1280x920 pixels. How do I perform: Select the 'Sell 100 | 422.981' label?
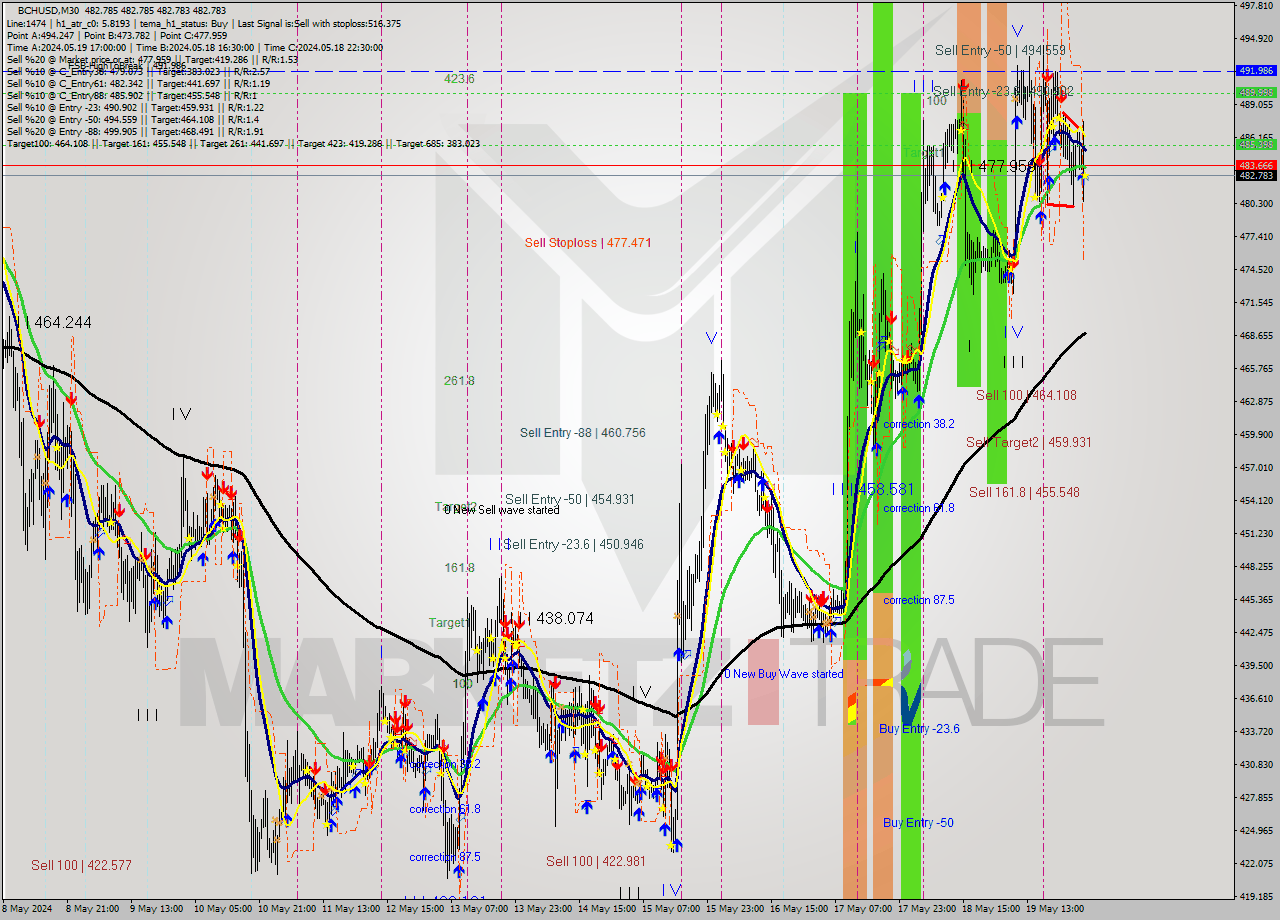[x=597, y=861]
